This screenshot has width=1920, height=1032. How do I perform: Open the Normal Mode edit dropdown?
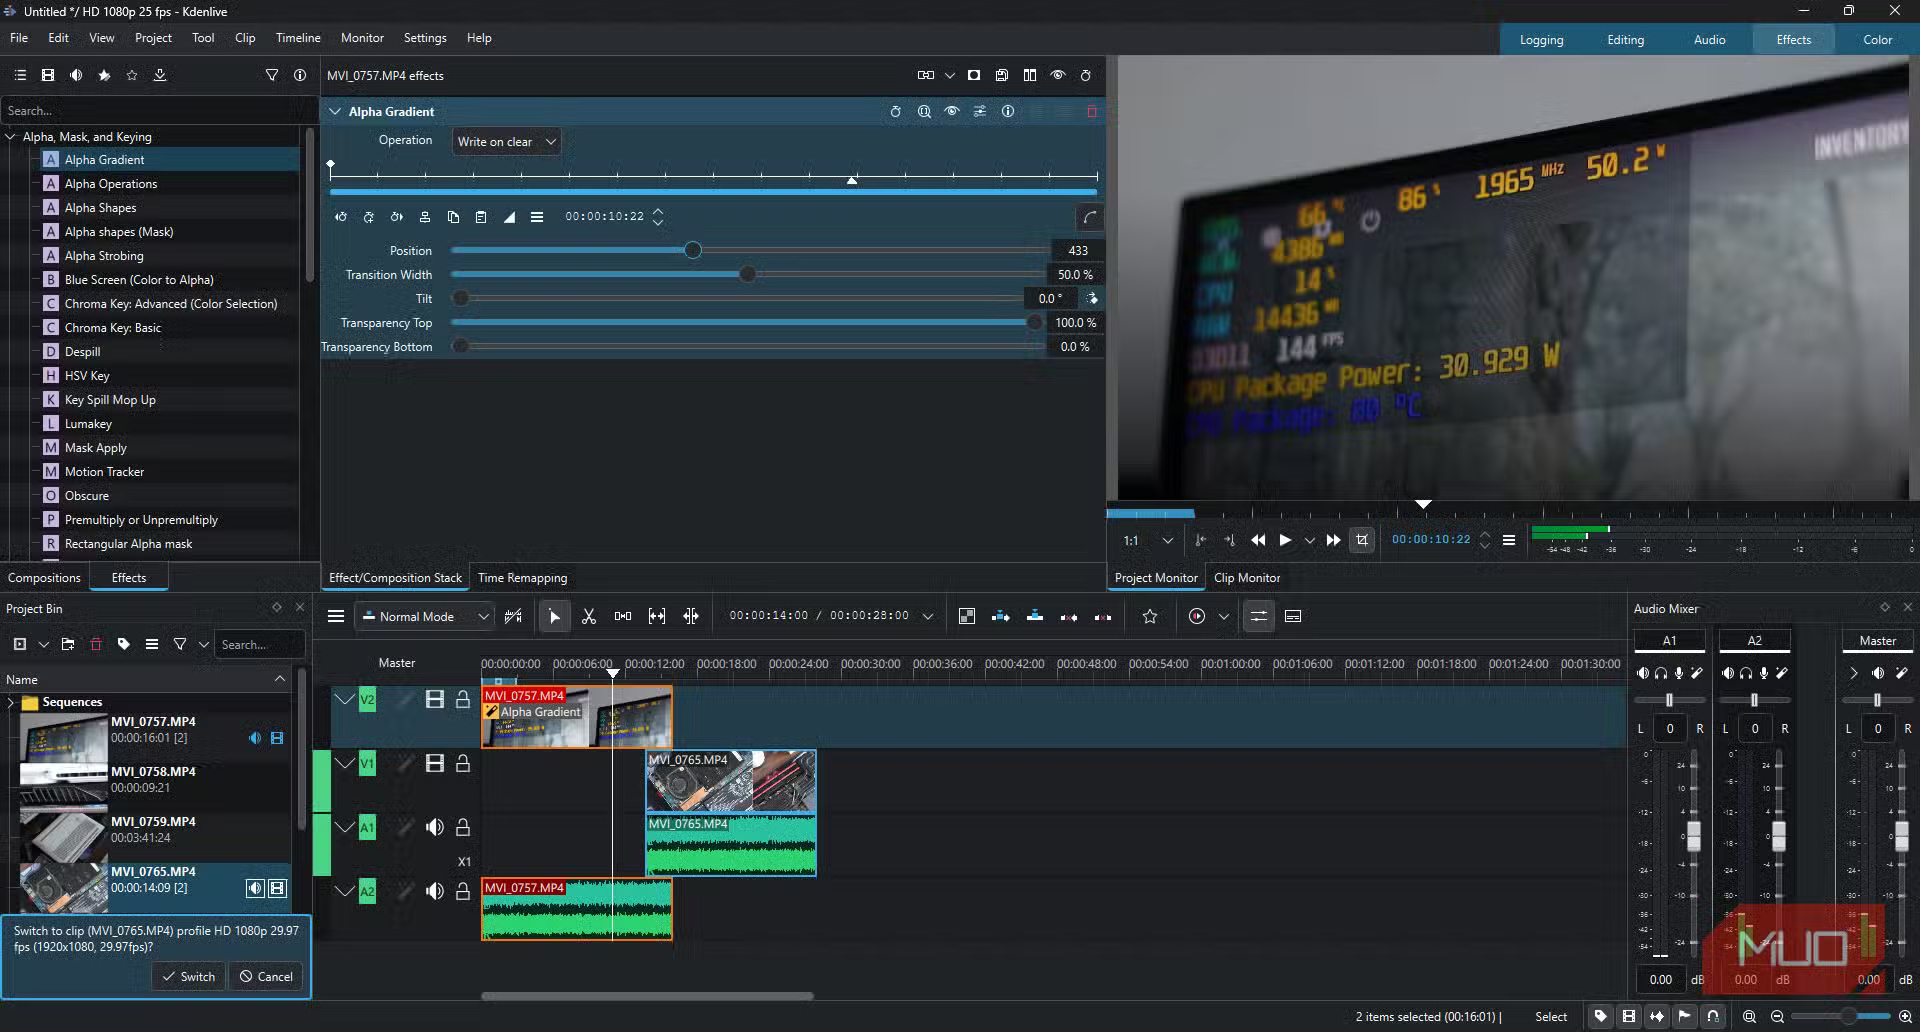[x=424, y=617]
